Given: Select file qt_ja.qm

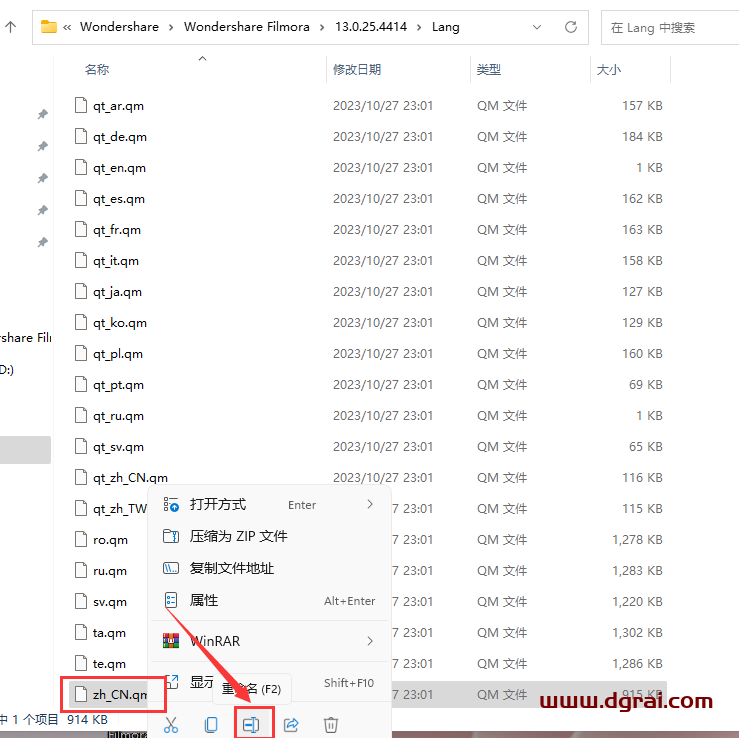Looking at the screenshot, I should coord(117,292).
